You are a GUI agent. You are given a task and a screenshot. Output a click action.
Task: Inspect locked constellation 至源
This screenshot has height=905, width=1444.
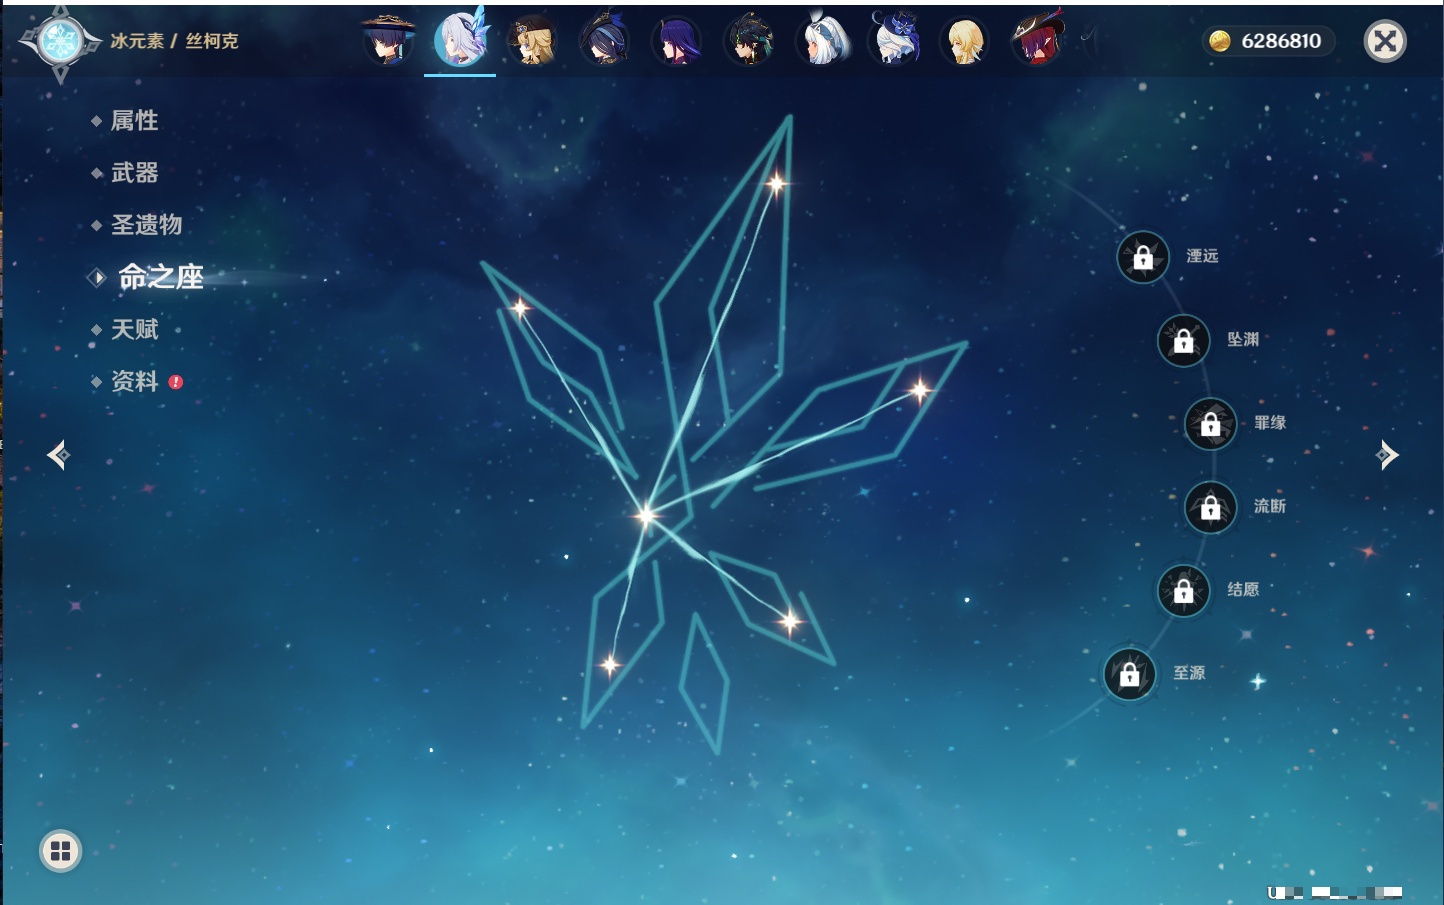click(1129, 674)
